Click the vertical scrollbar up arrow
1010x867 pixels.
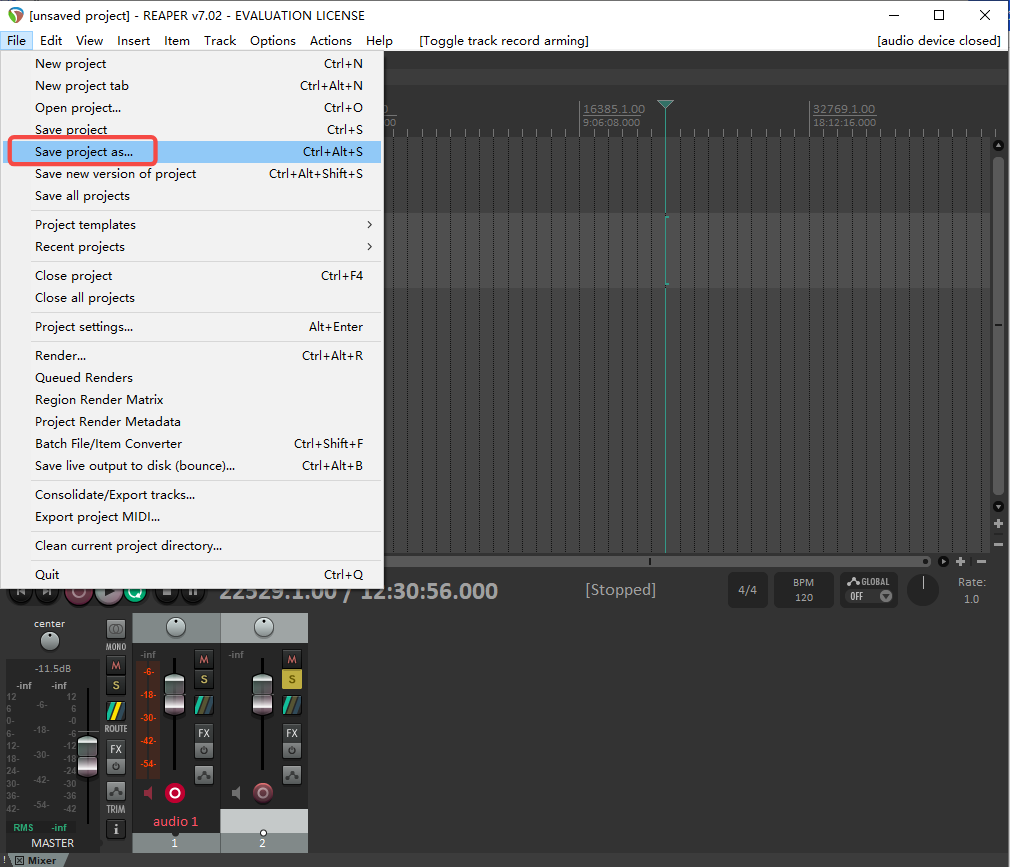click(998, 146)
